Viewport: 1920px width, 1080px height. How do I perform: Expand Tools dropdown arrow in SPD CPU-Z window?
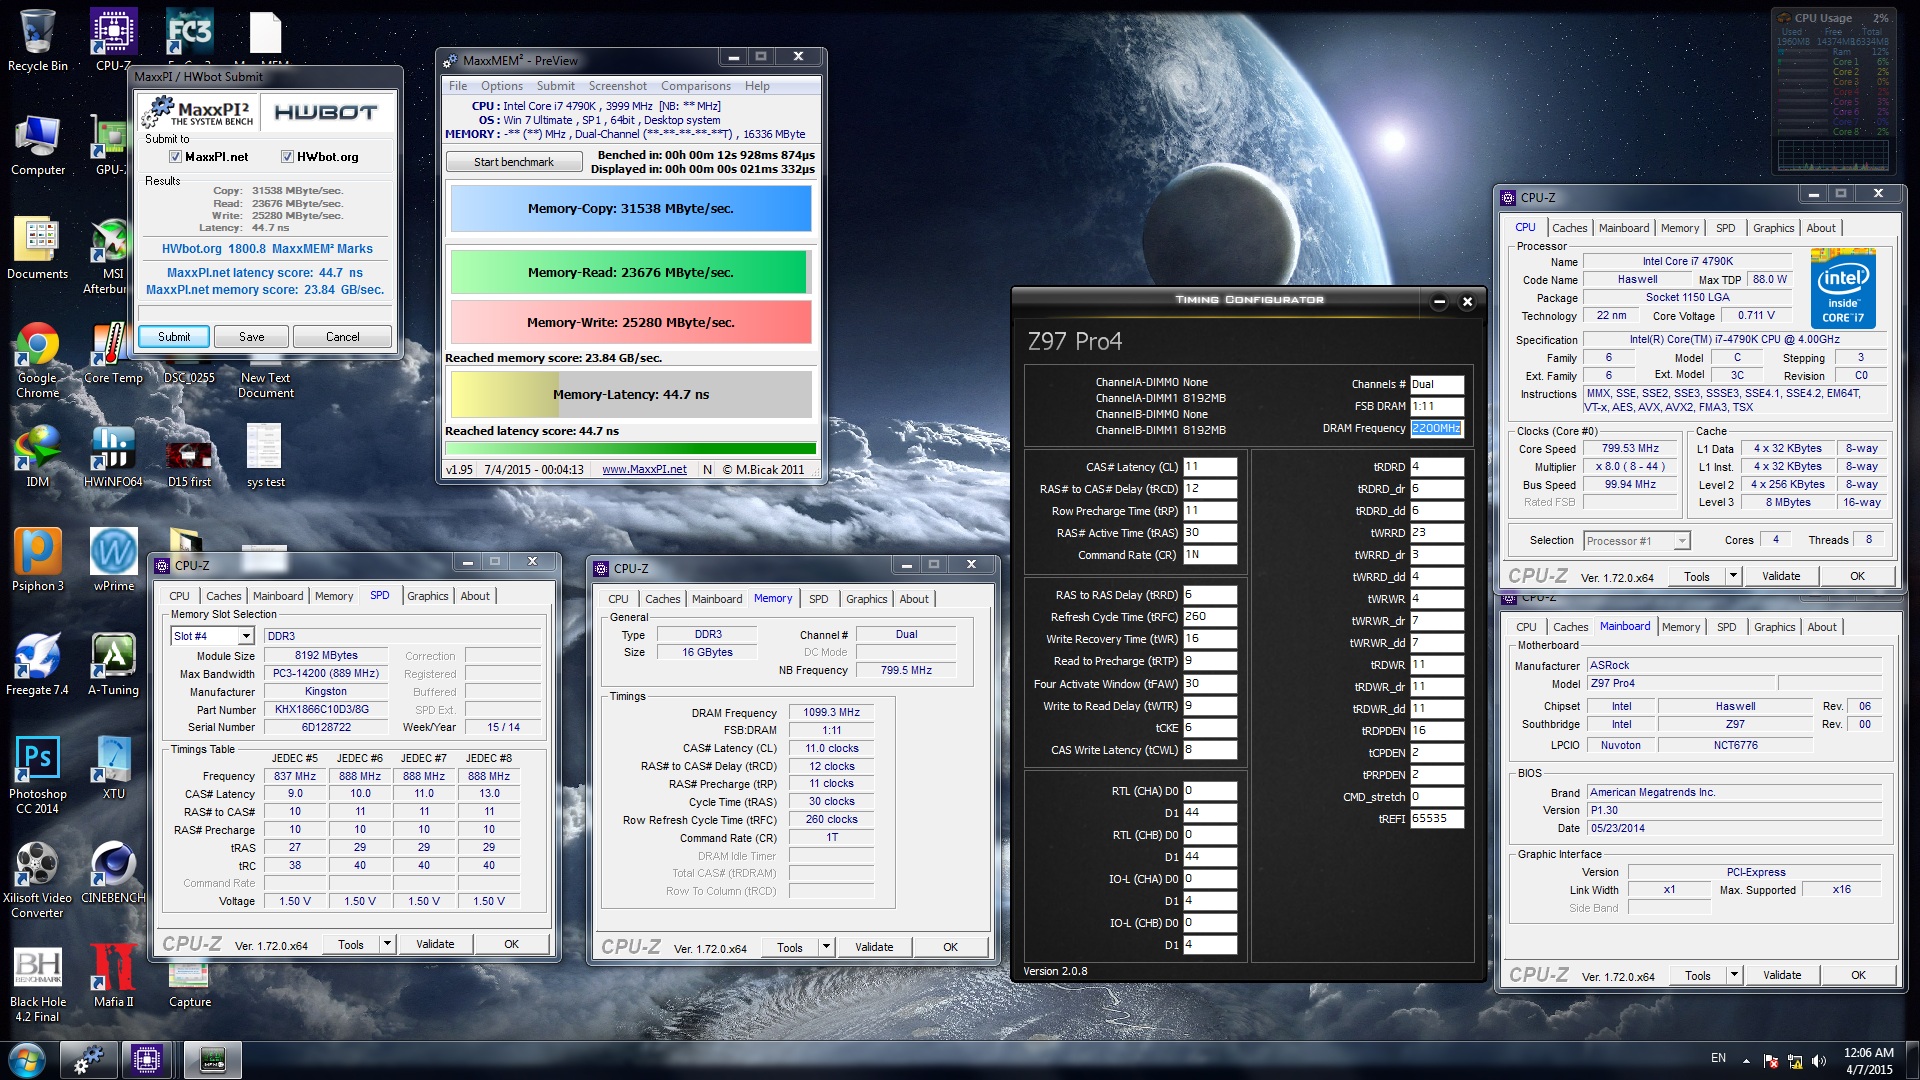click(x=387, y=944)
